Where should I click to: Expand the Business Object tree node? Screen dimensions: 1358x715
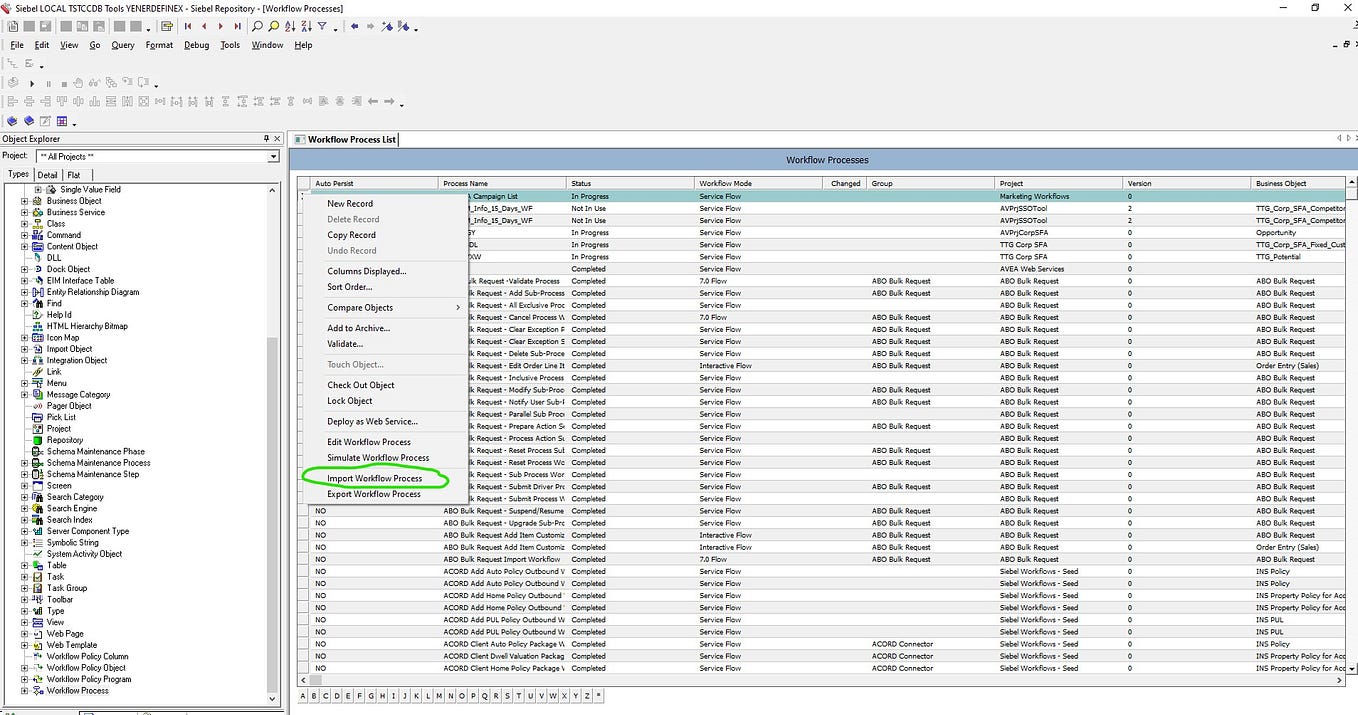[24, 201]
